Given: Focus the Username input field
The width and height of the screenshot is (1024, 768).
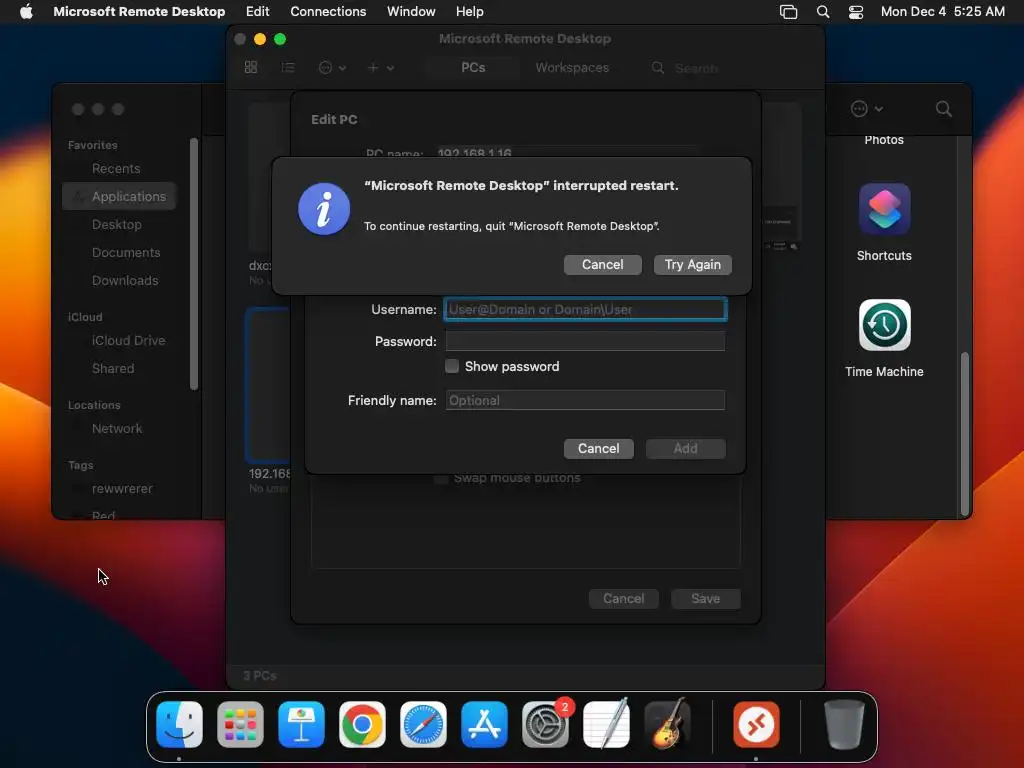Looking at the screenshot, I should 585,310.
